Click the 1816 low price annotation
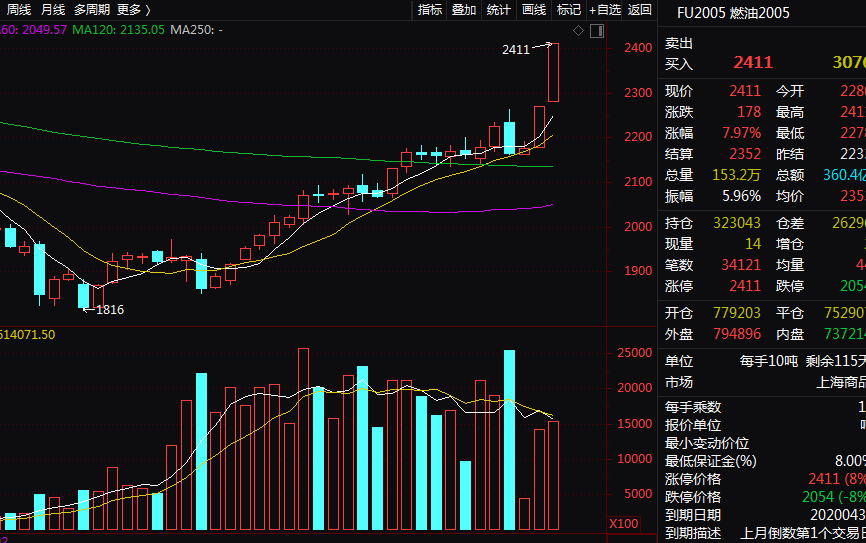The width and height of the screenshot is (866, 543). tap(110, 310)
